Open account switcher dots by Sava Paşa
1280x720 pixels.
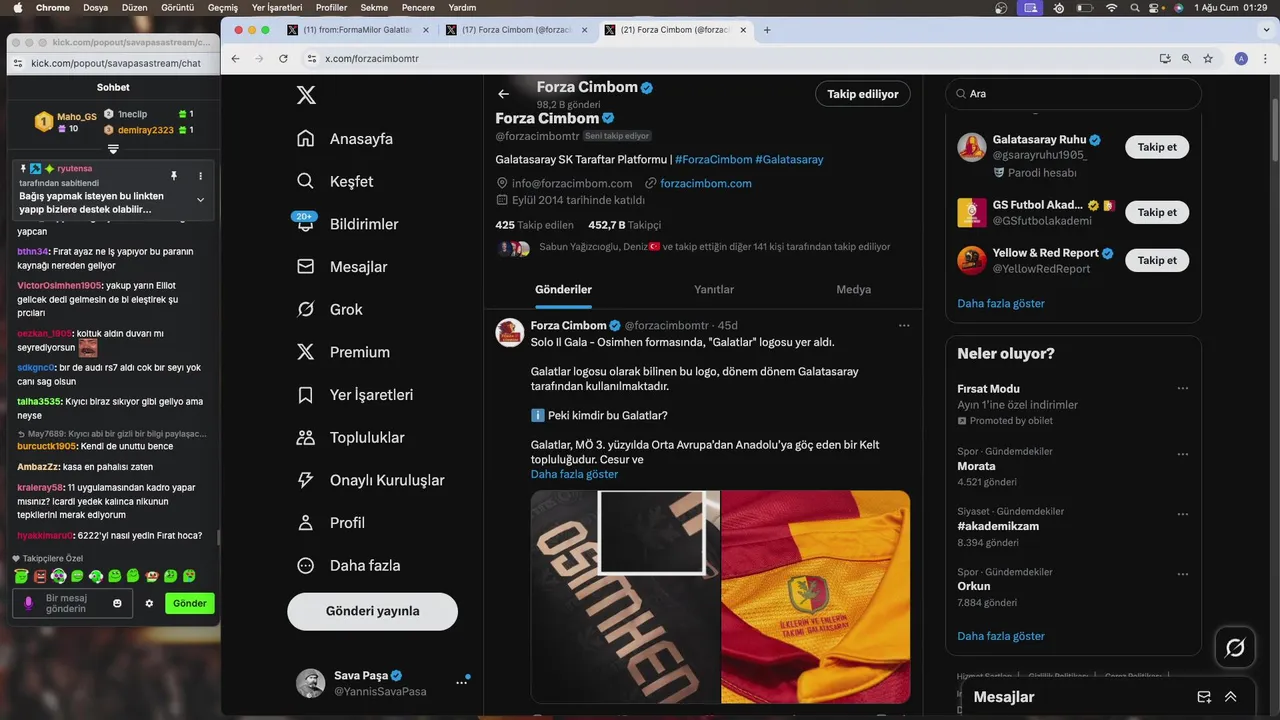pyautogui.click(x=461, y=682)
